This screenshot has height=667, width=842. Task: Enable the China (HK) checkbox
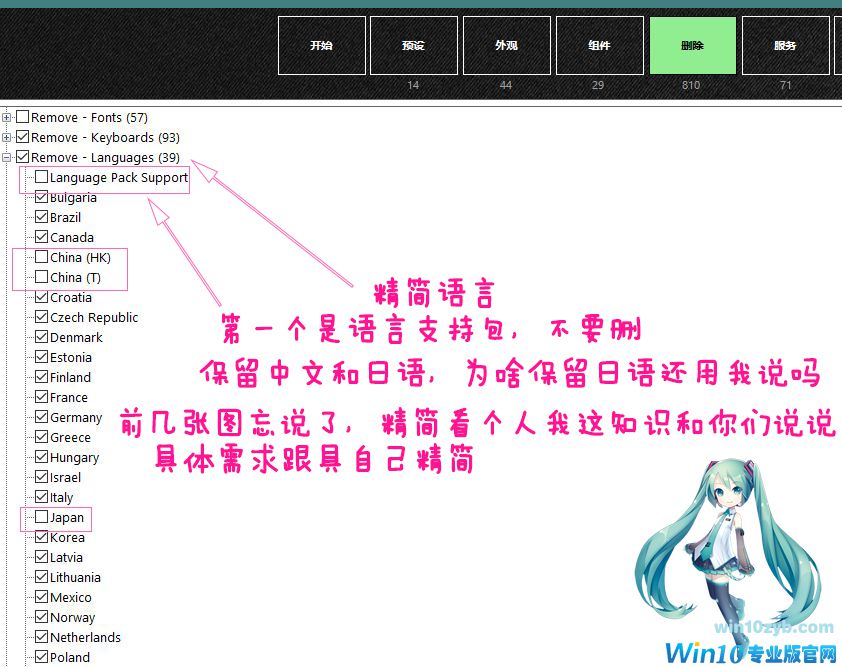tap(41, 258)
